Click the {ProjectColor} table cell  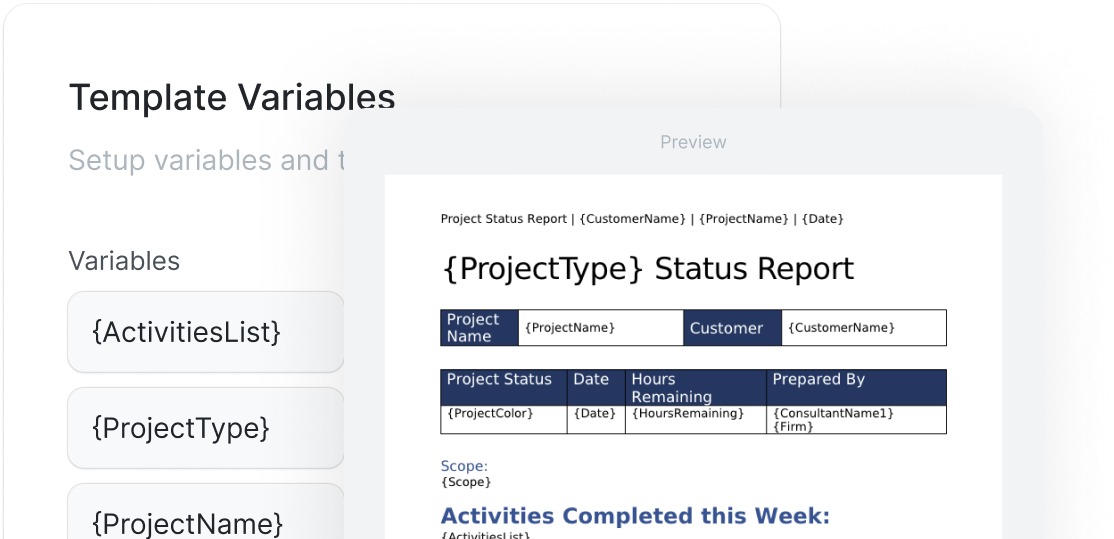[504, 420]
